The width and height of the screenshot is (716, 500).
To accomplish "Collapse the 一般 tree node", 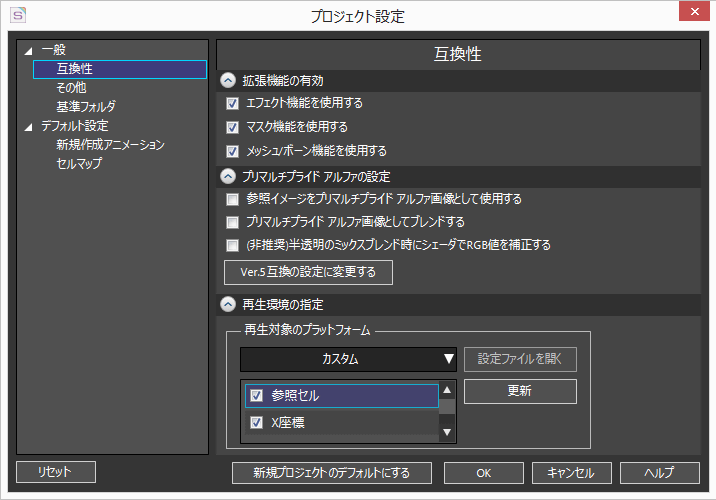I will (29, 50).
